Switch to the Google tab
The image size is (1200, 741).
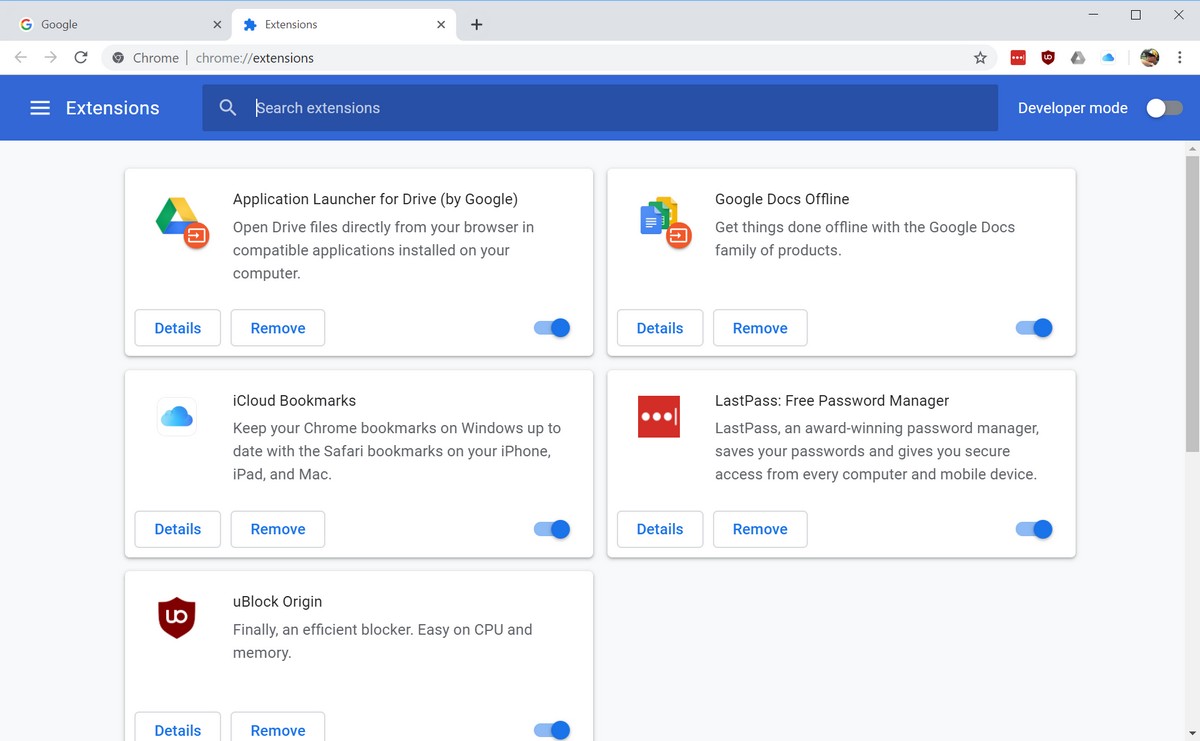pyautogui.click(x=115, y=24)
